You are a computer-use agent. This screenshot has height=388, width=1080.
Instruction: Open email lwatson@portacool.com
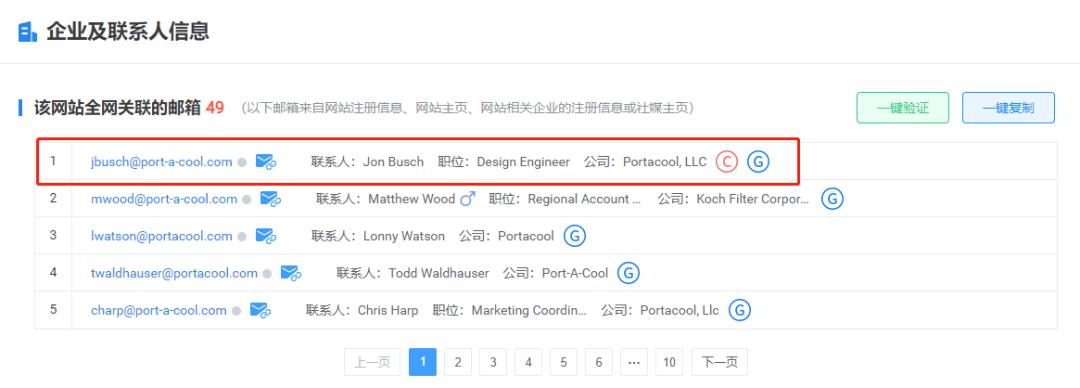pyautogui.click(x=161, y=236)
